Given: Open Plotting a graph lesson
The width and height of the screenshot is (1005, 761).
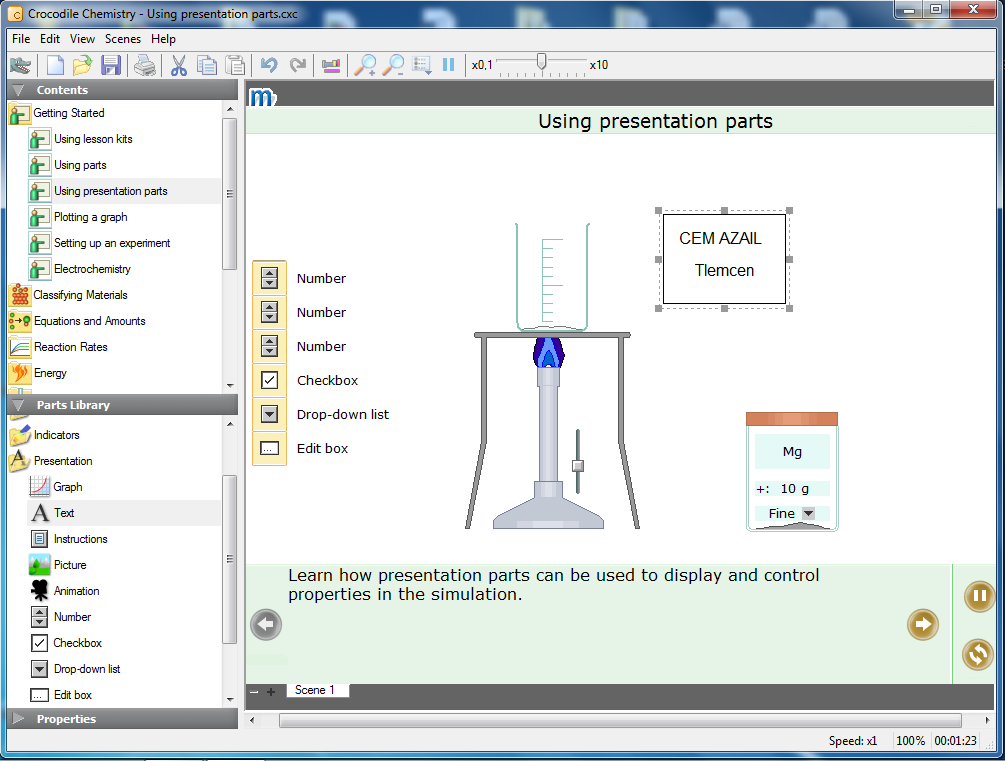Looking at the screenshot, I should coord(90,217).
